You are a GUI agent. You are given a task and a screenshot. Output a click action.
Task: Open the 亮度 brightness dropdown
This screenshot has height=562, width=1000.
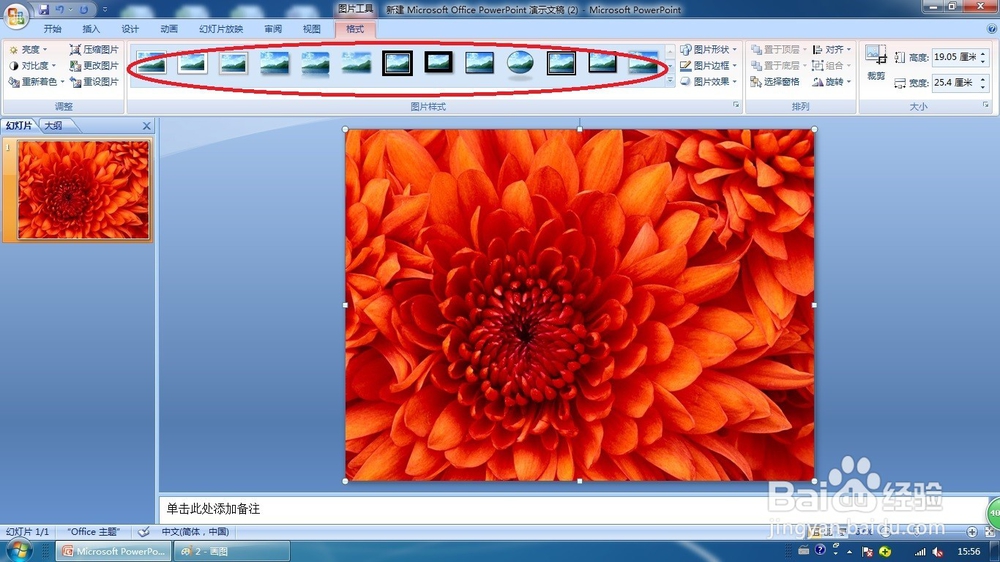(29, 49)
